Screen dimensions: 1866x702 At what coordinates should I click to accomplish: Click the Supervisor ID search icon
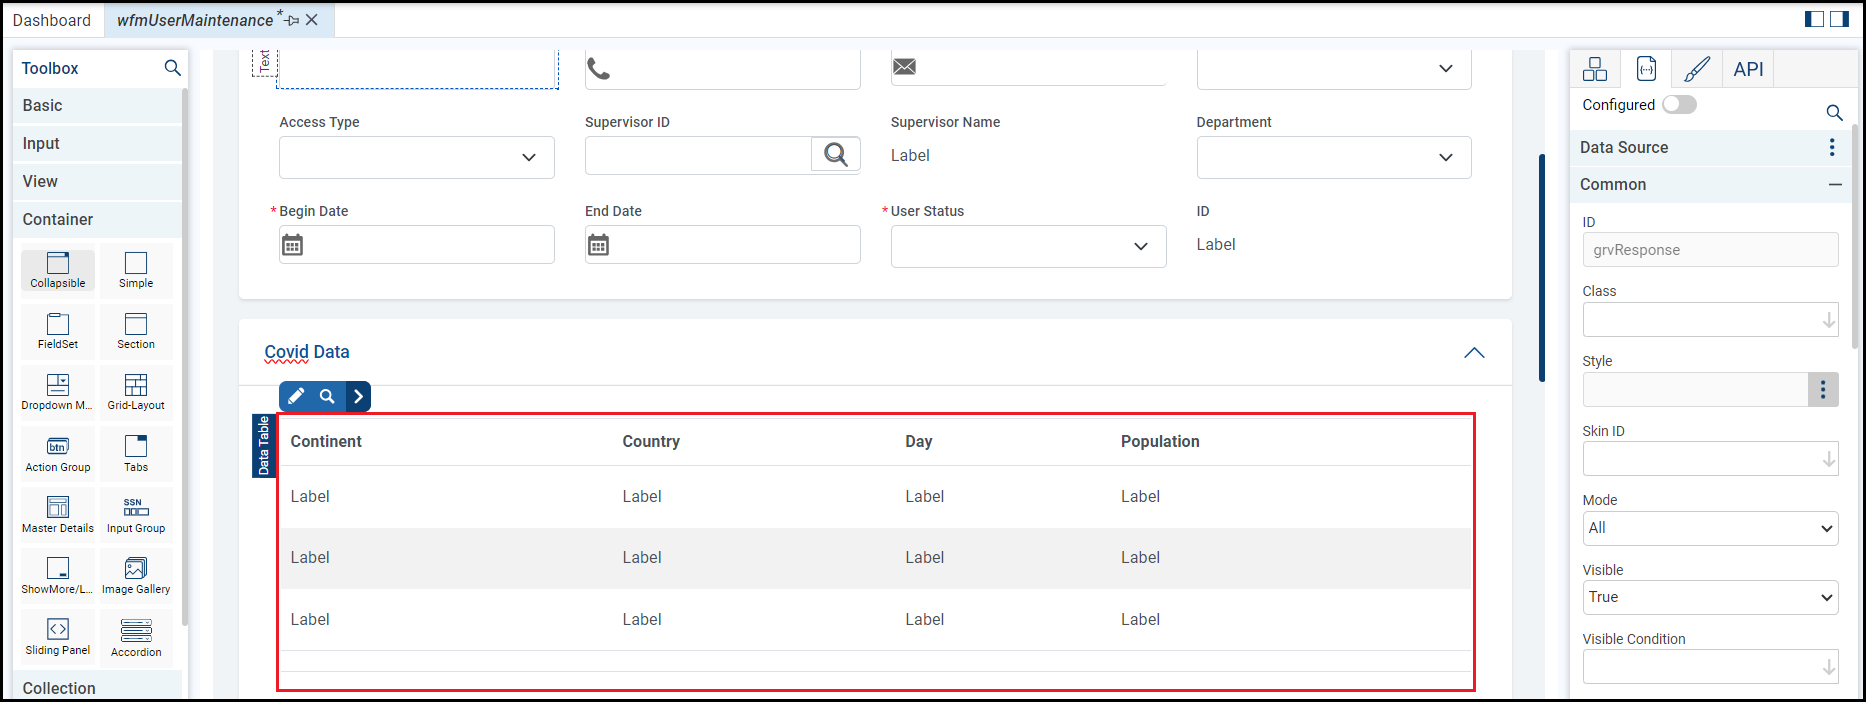point(835,155)
